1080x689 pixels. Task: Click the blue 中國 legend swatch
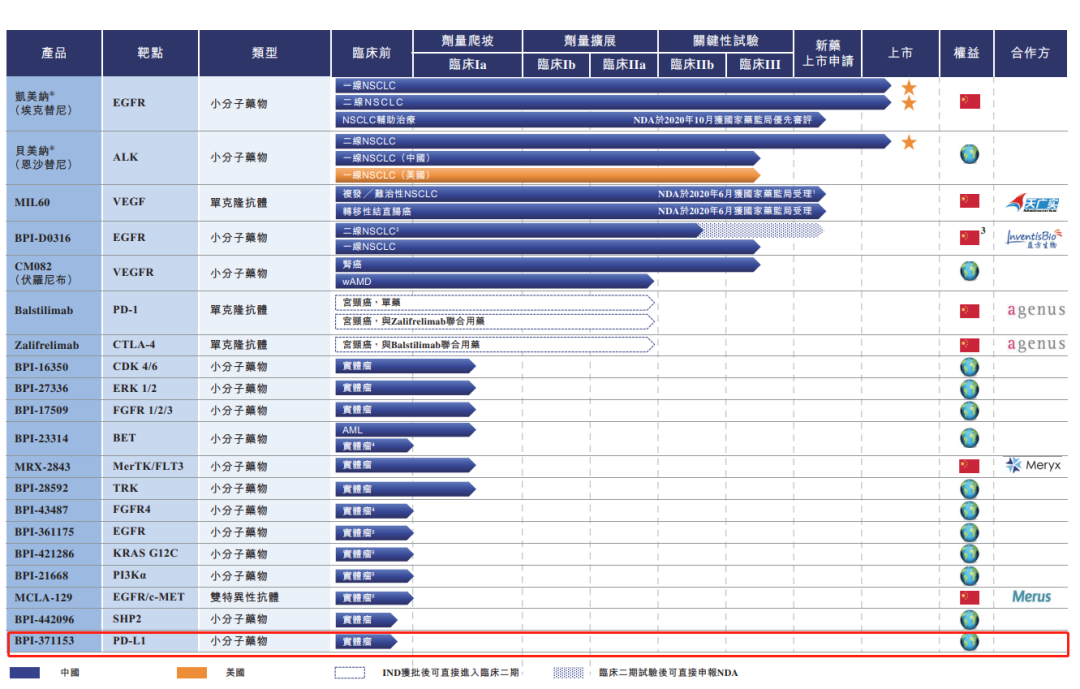pyautogui.click(x=25, y=672)
